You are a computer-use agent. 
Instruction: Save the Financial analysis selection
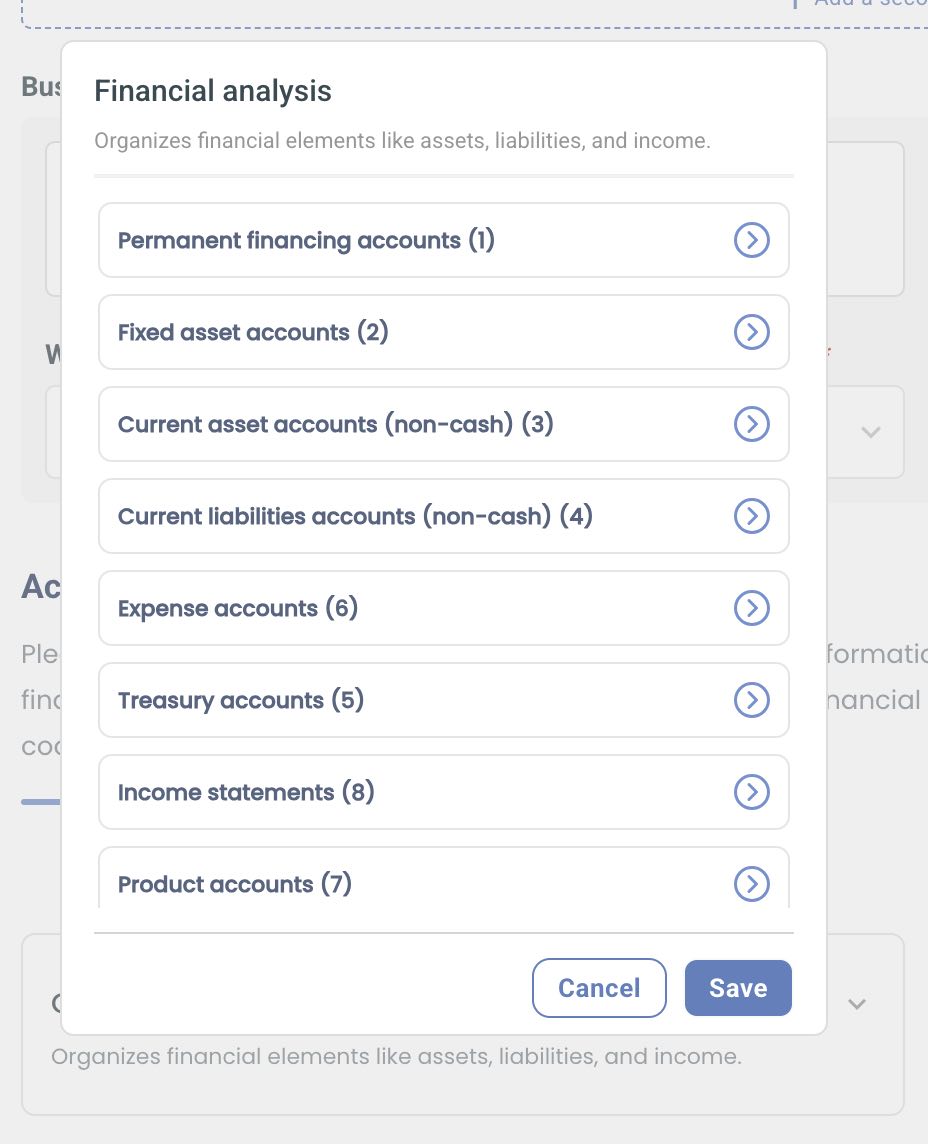point(738,988)
